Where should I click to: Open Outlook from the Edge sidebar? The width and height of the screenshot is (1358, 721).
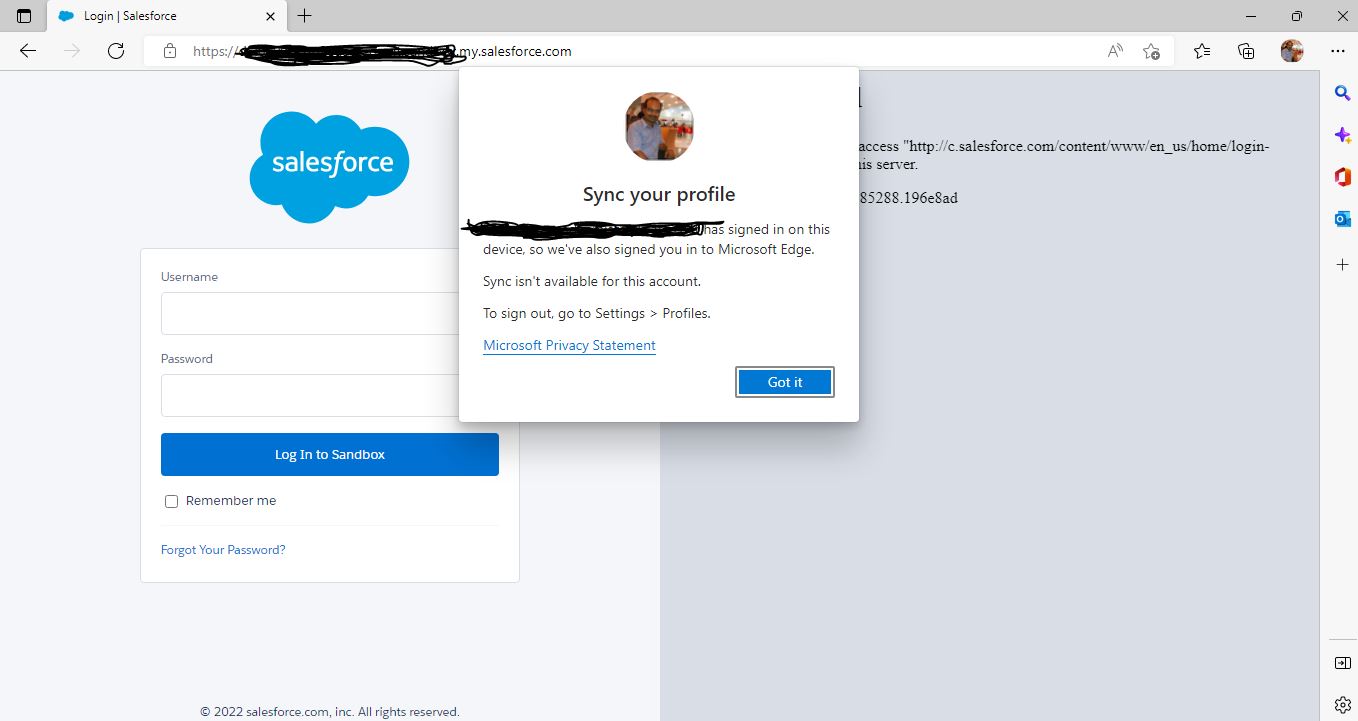click(x=1342, y=218)
